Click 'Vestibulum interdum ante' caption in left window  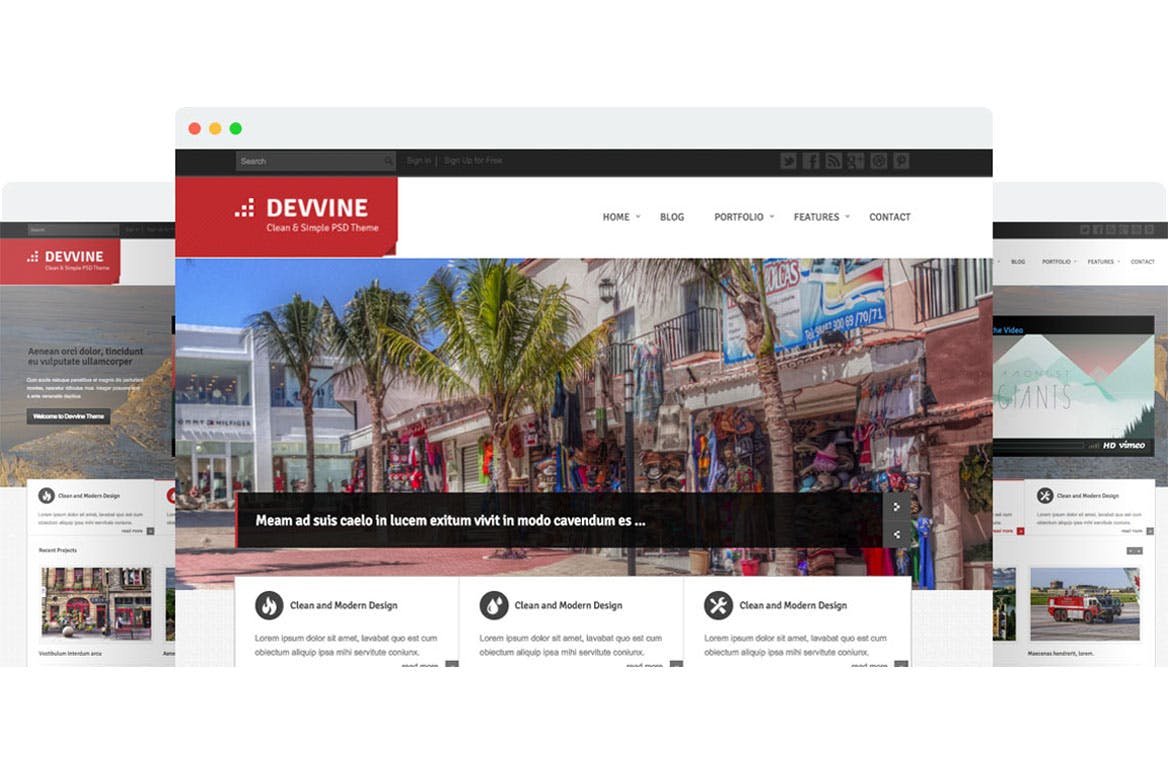(70, 653)
